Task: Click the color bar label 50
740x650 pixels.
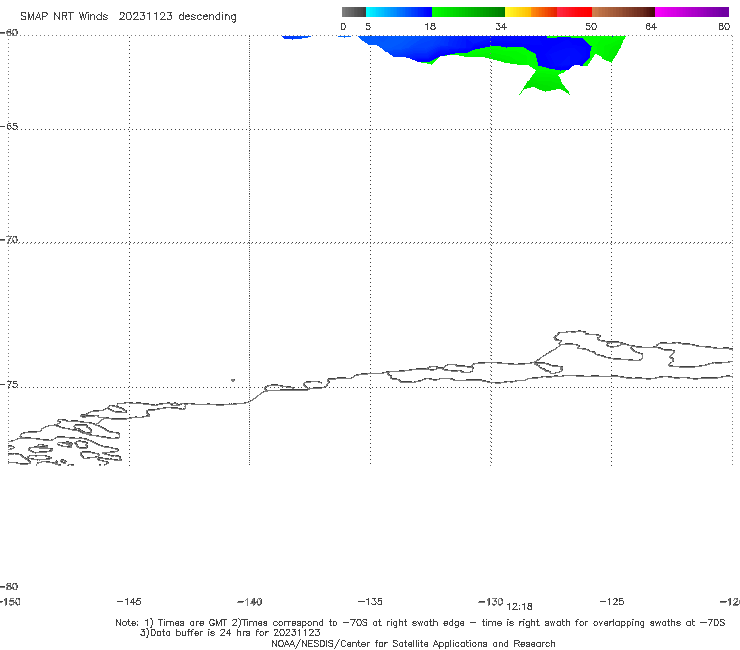Action: pyautogui.click(x=591, y=26)
